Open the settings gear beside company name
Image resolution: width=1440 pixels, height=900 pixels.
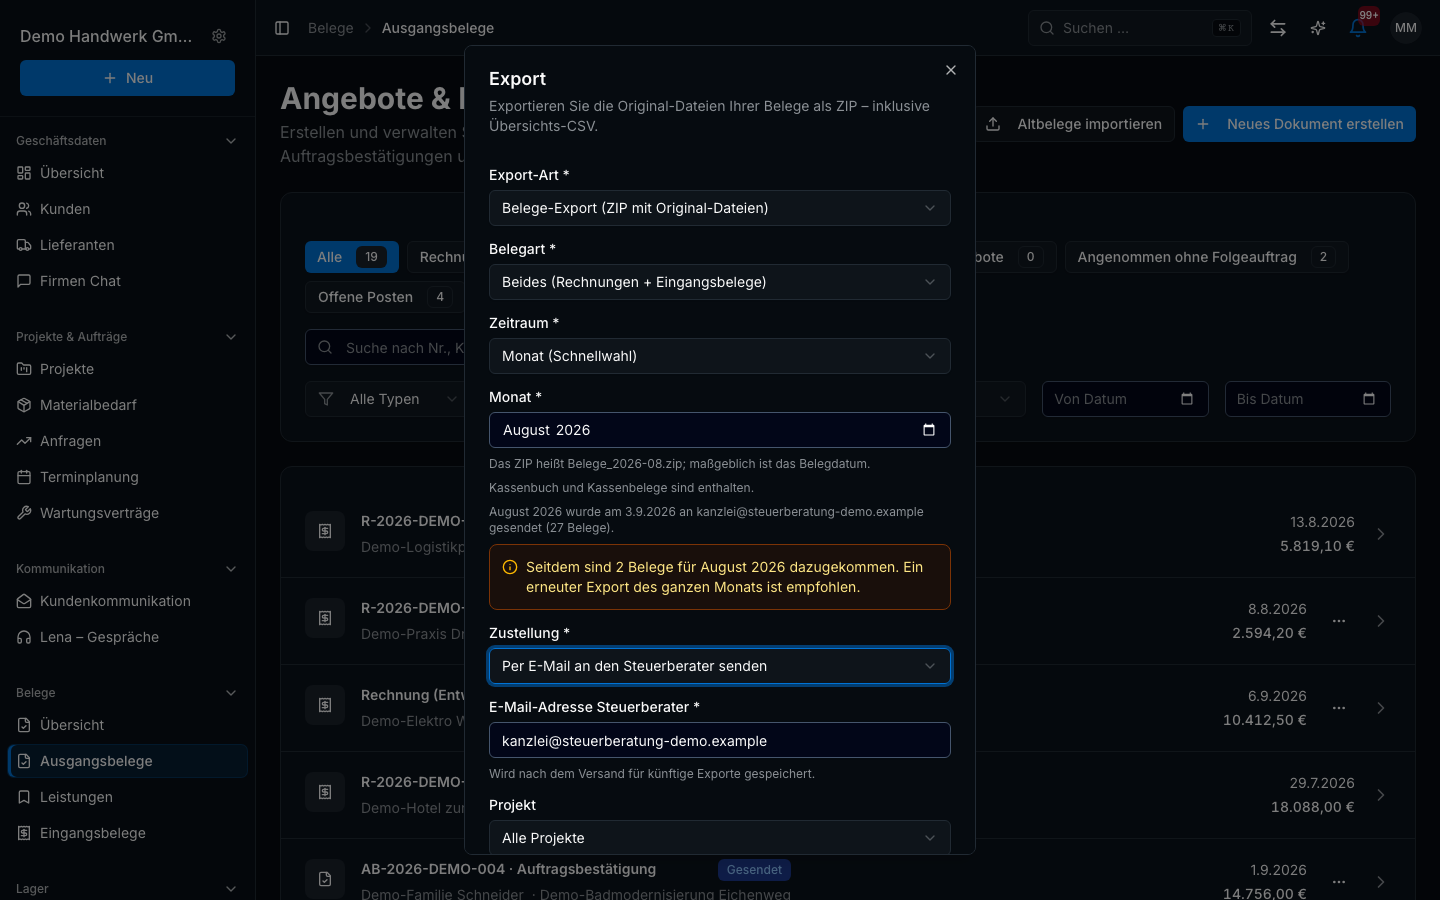pyautogui.click(x=219, y=36)
